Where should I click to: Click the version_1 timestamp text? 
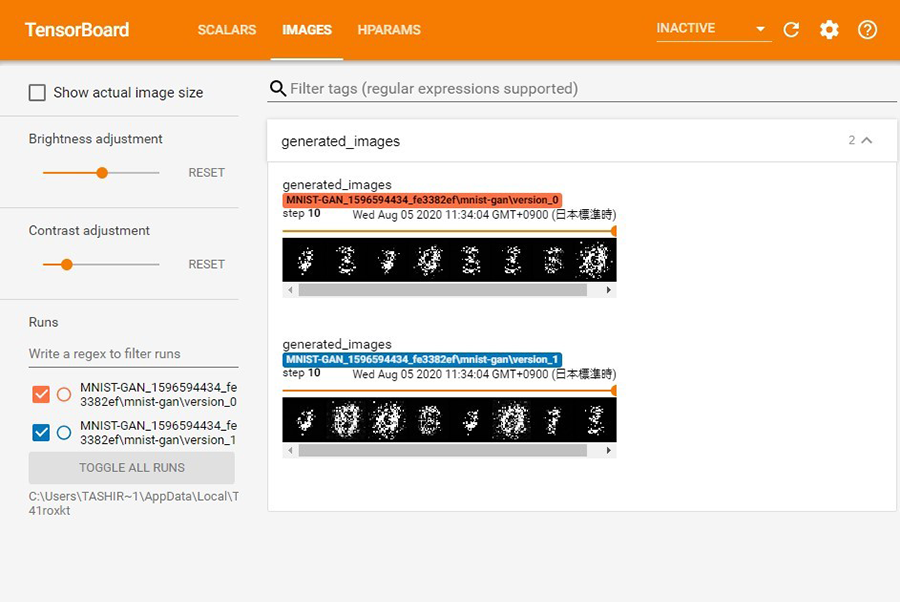[x=484, y=374]
